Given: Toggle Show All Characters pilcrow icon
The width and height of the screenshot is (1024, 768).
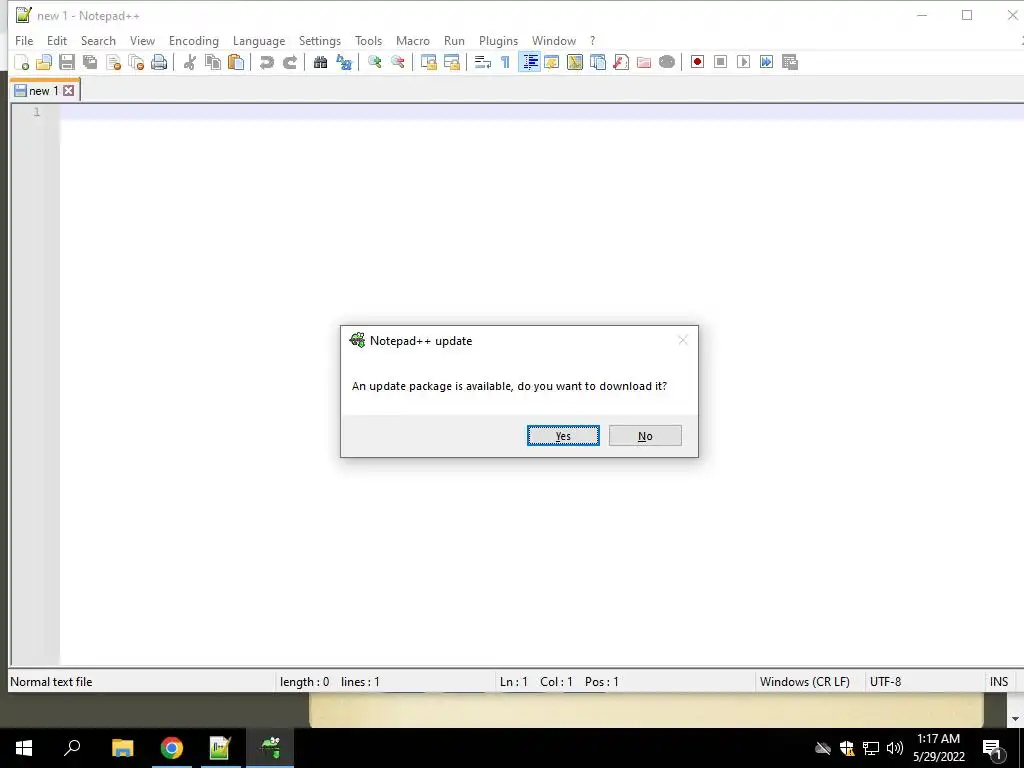Looking at the screenshot, I should pyautogui.click(x=505, y=62).
